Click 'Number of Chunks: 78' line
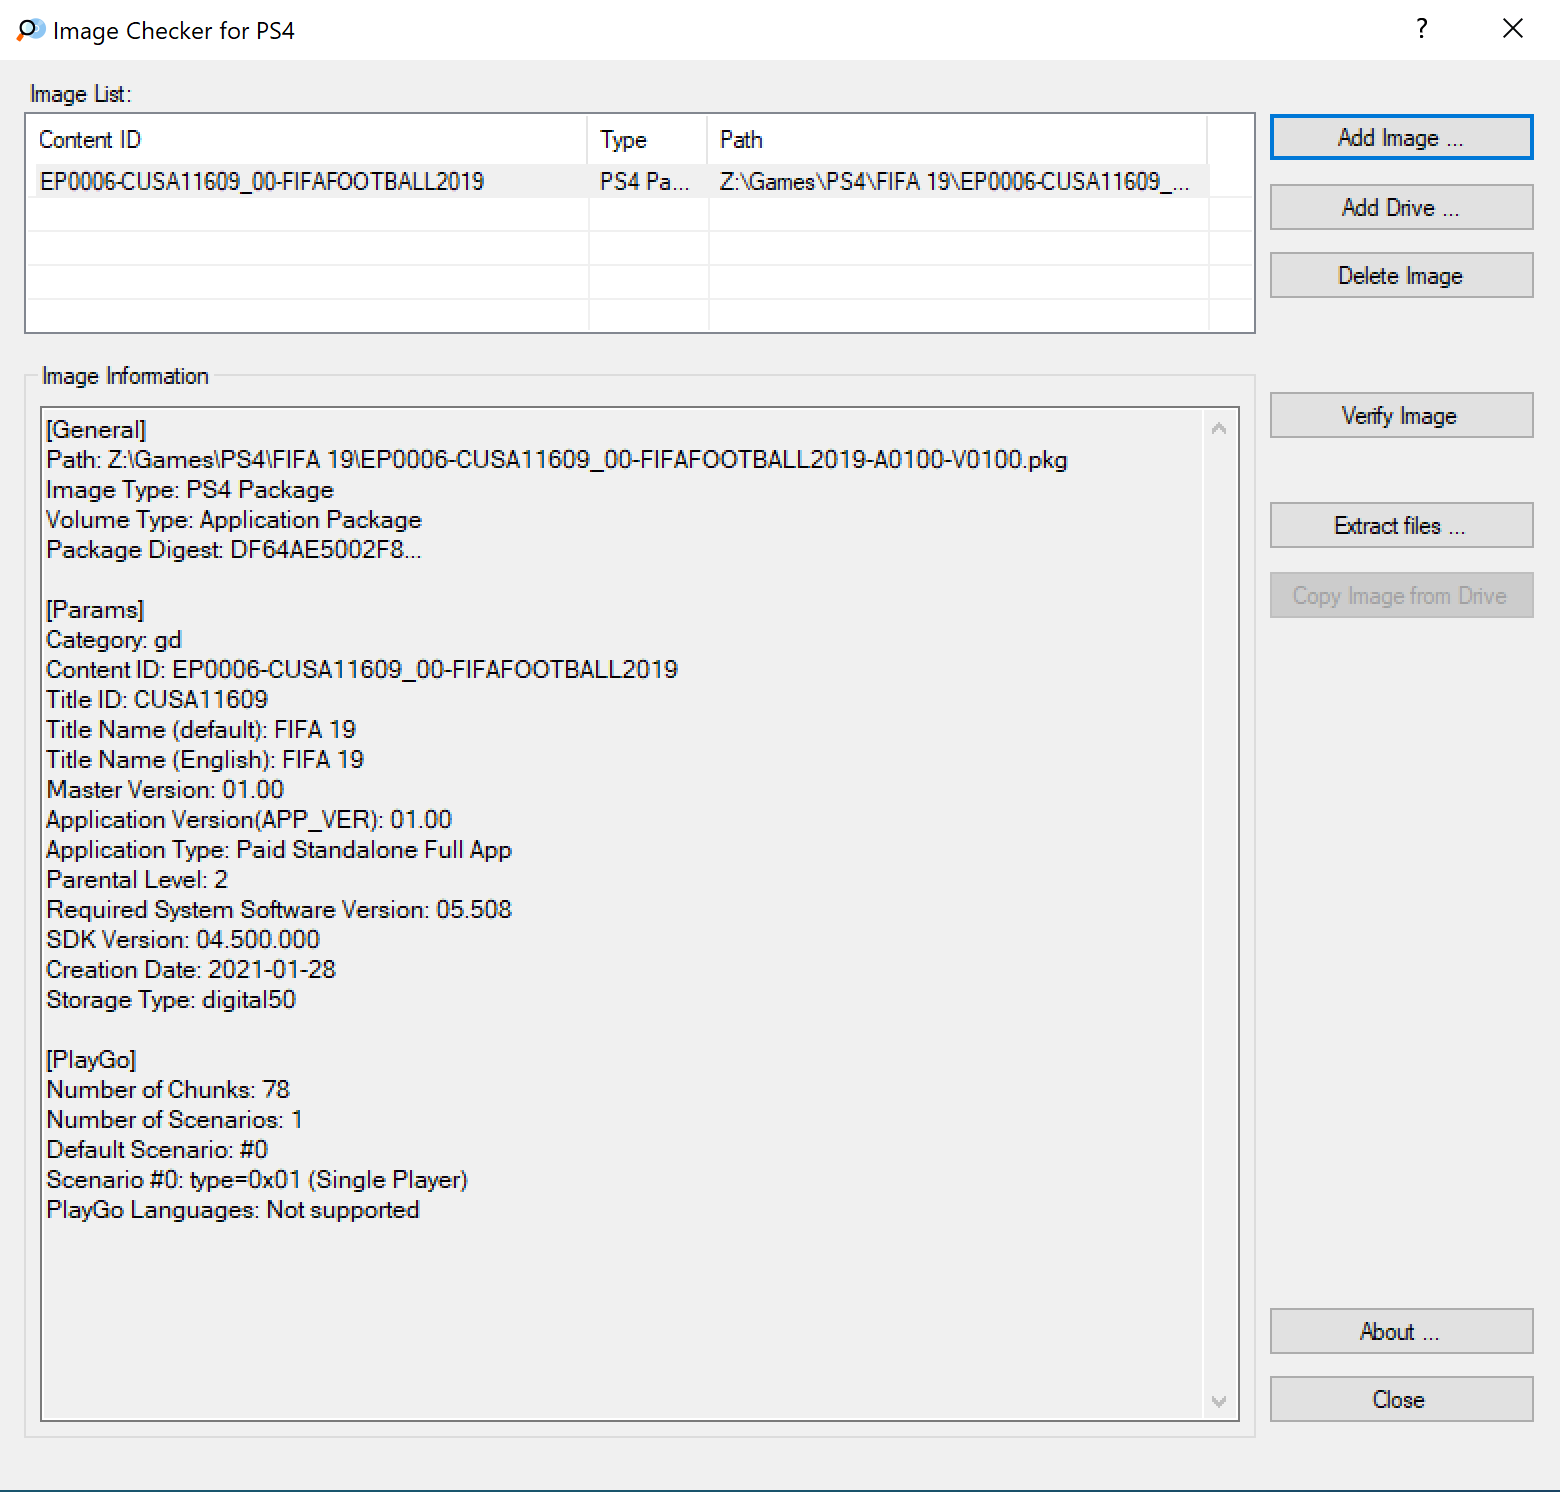This screenshot has width=1560, height=1492. tap(168, 1090)
